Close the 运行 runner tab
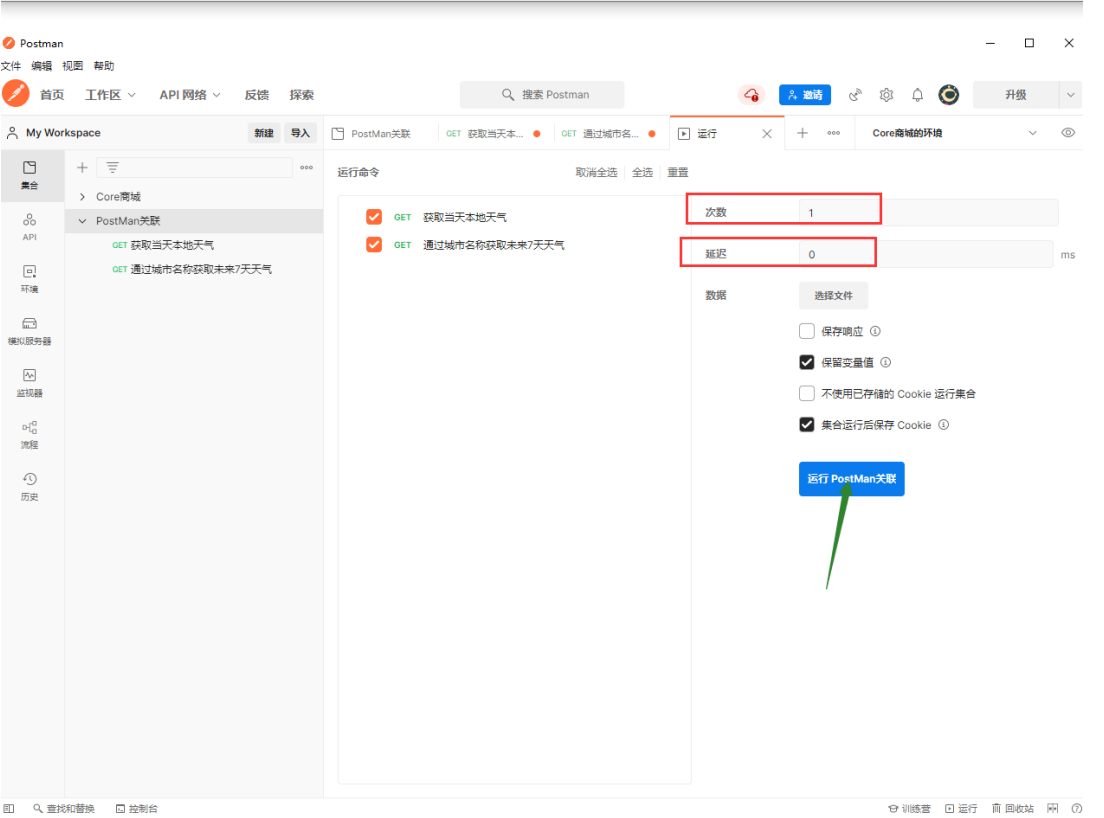 (767, 134)
